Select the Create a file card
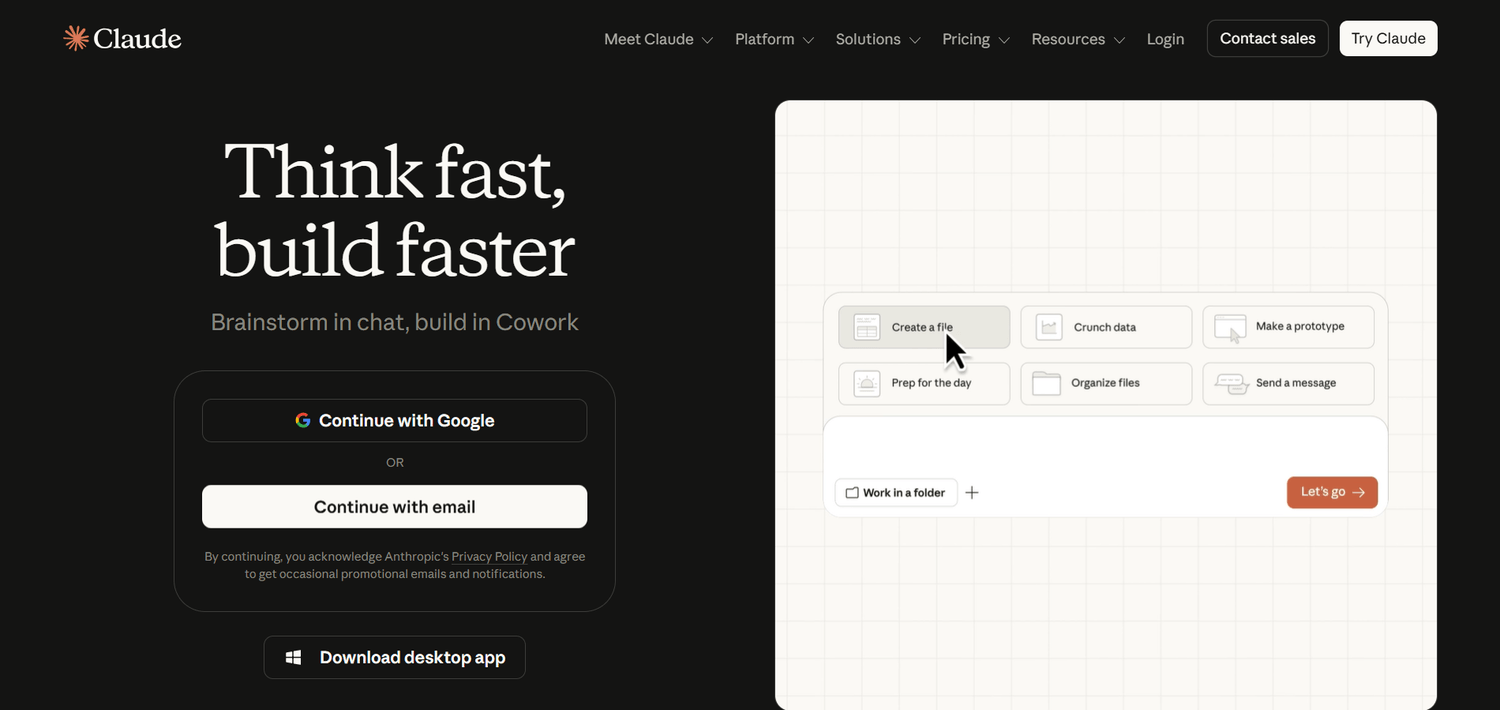 coord(924,327)
